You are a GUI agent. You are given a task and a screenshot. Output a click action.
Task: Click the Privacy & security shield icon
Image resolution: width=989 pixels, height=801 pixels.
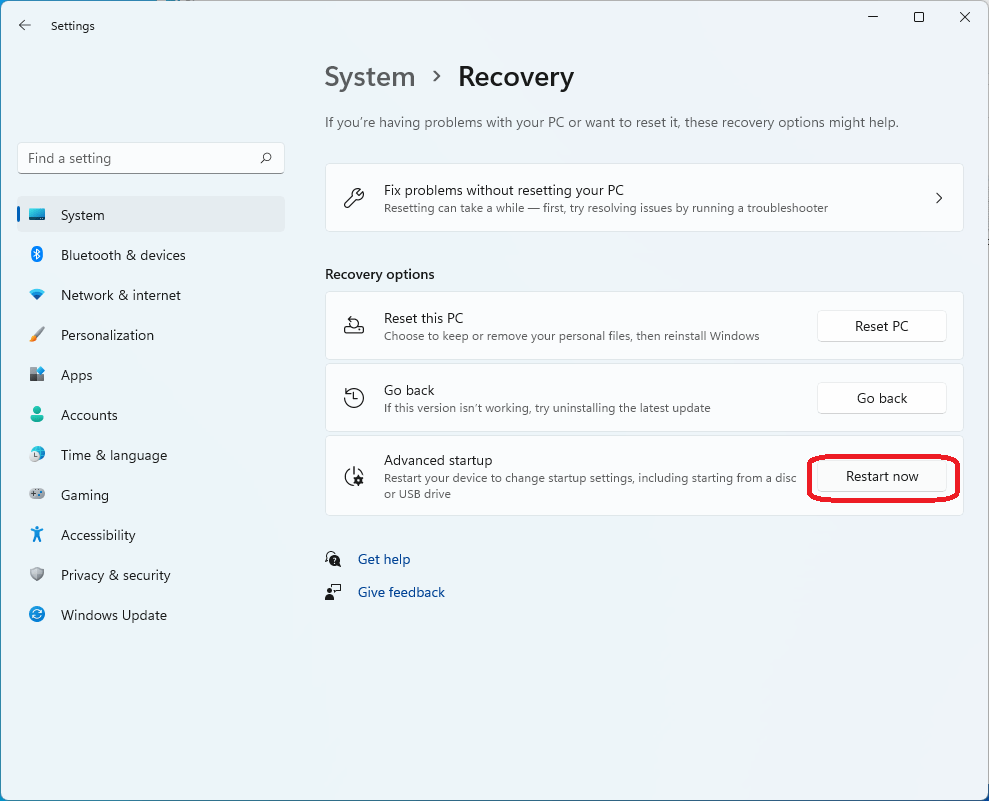[x=37, y=574]
